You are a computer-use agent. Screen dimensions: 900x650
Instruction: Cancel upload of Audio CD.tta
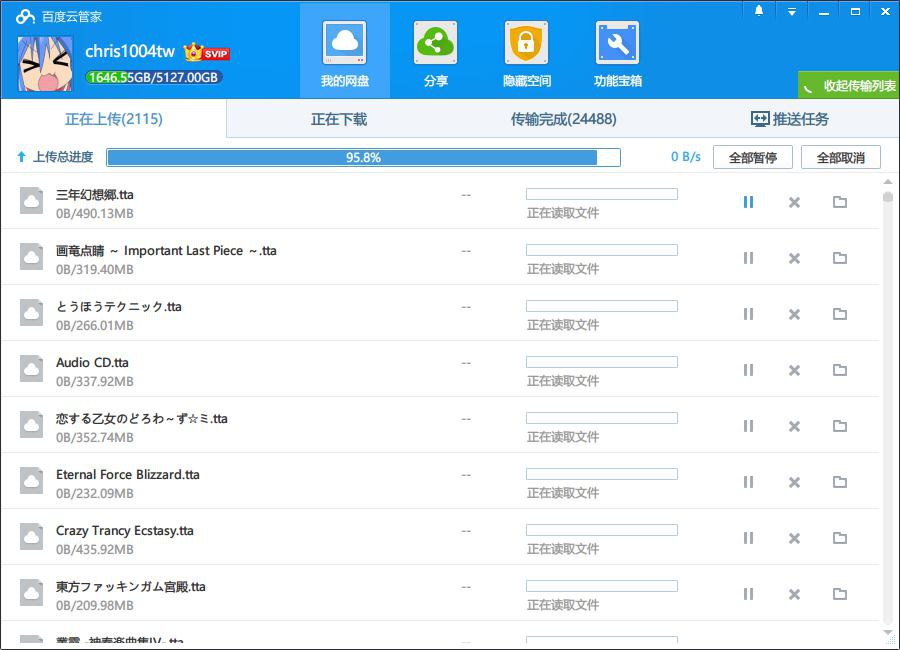click(x=794, y=370)
